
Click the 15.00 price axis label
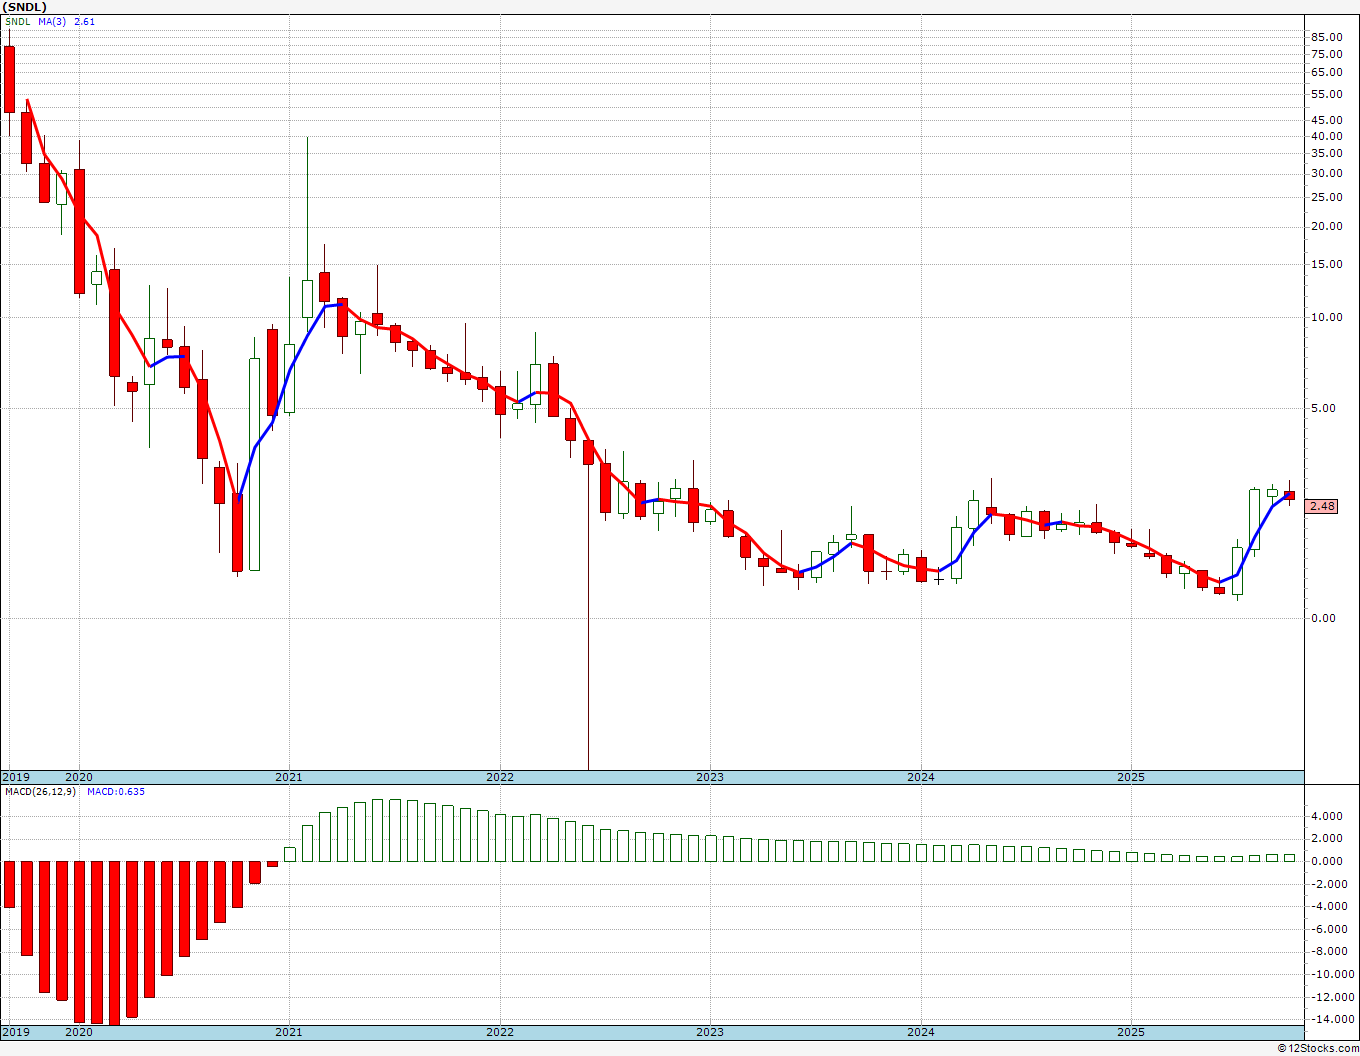[x=1328, y=264]
